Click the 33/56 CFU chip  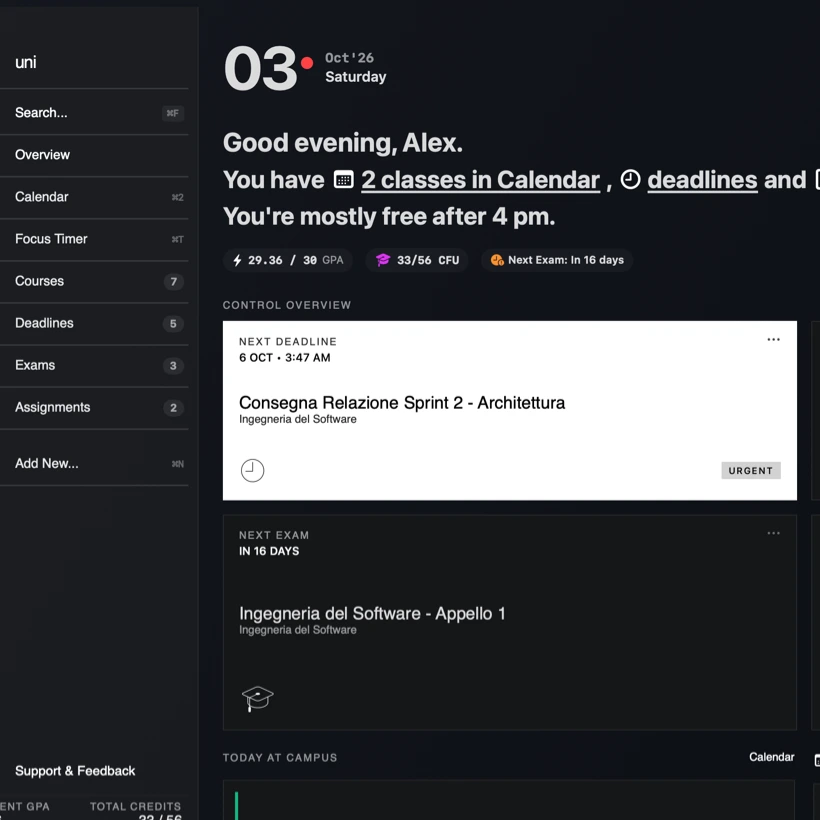[x=417, y=260]
